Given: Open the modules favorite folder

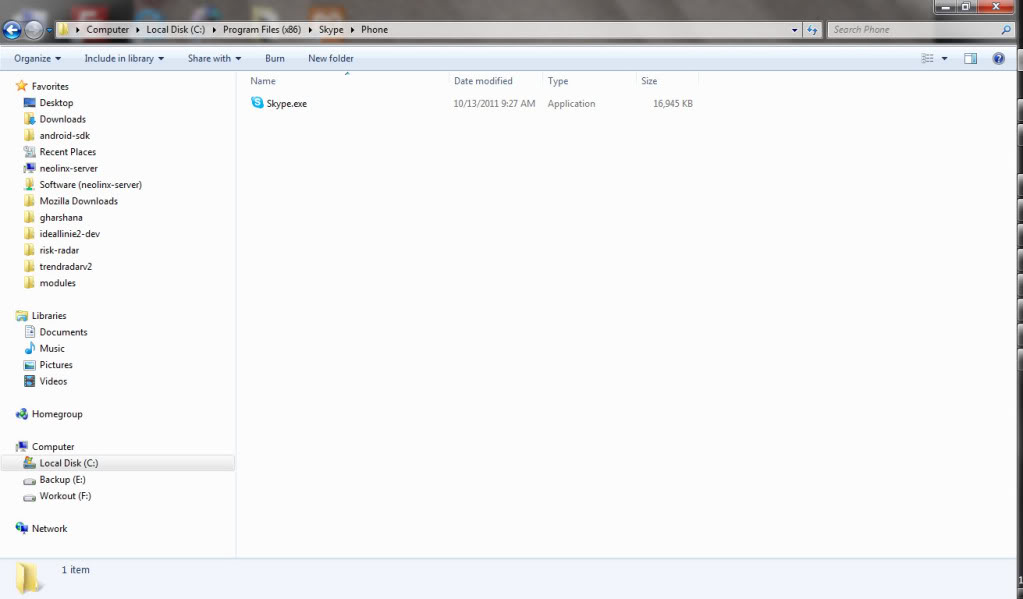Looking at the screenshot, I should 57,283.
